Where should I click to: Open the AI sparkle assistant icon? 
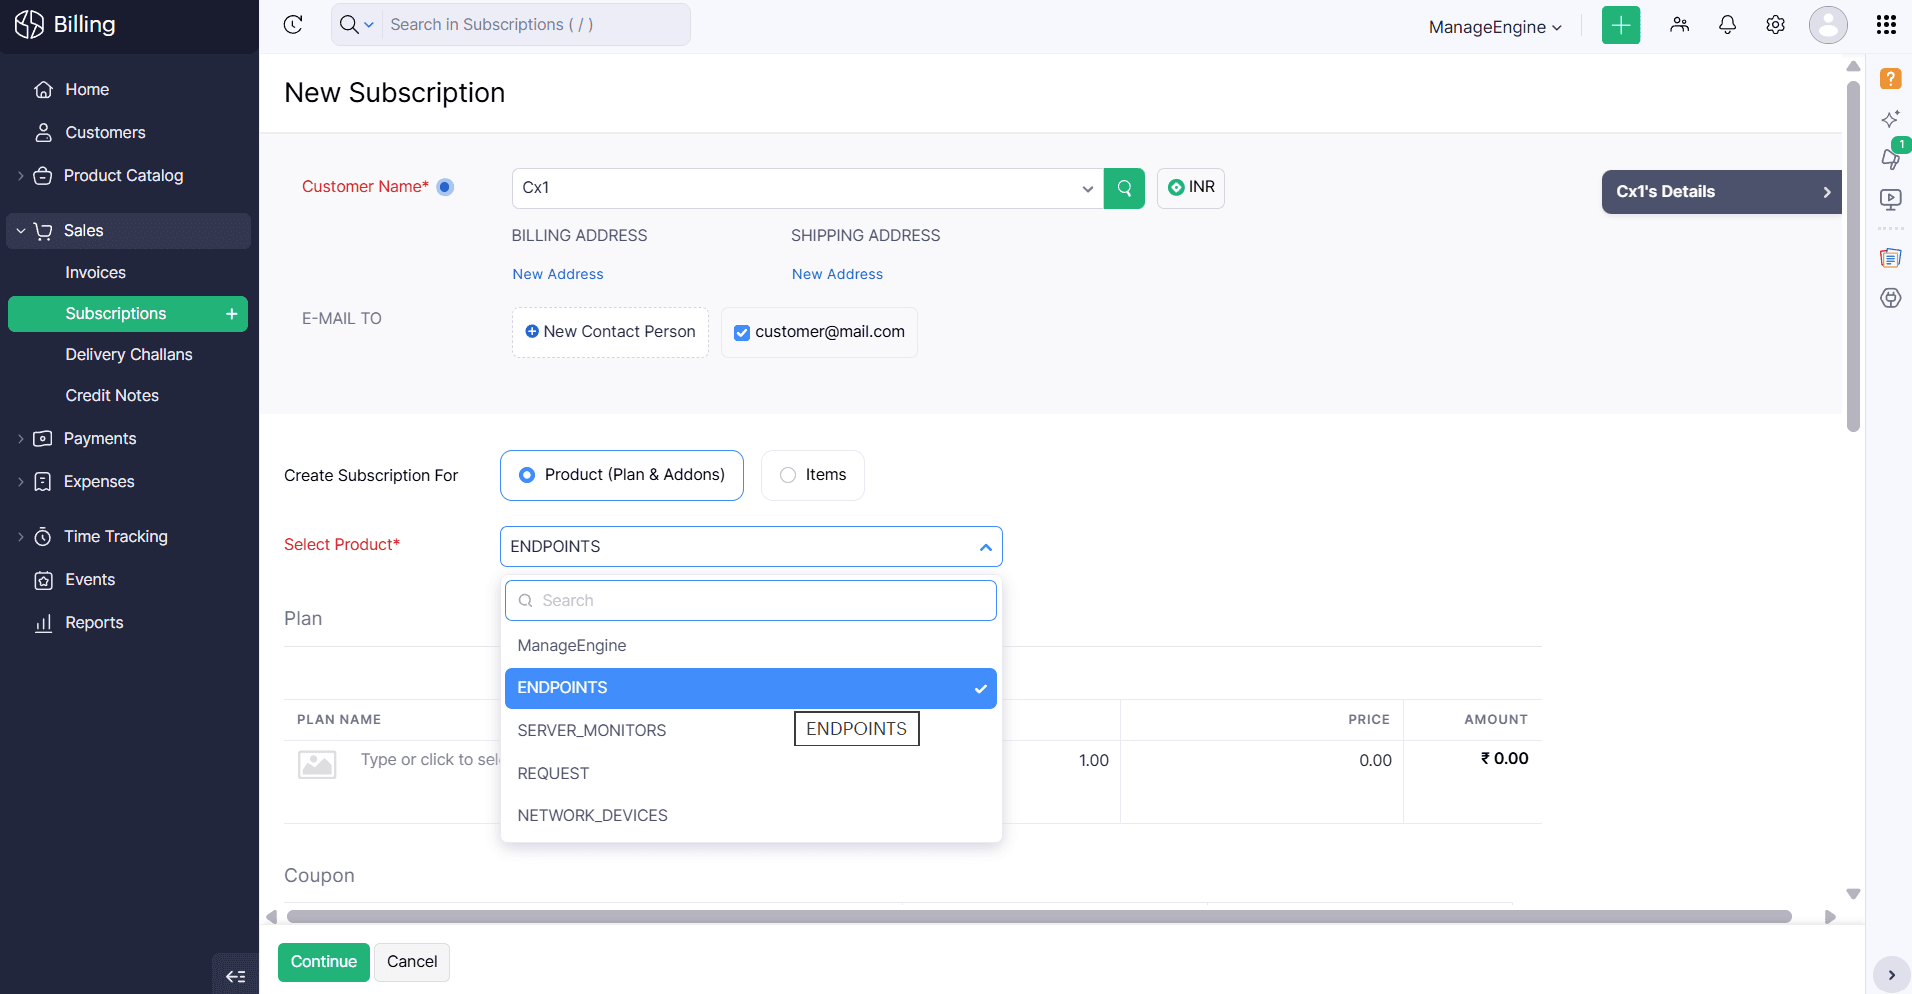coord(1890,119)
